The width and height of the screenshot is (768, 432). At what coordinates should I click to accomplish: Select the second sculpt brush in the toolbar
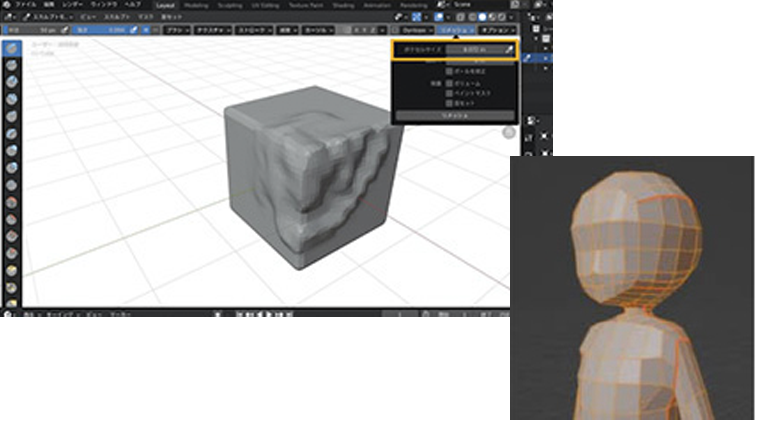[12, 65]
